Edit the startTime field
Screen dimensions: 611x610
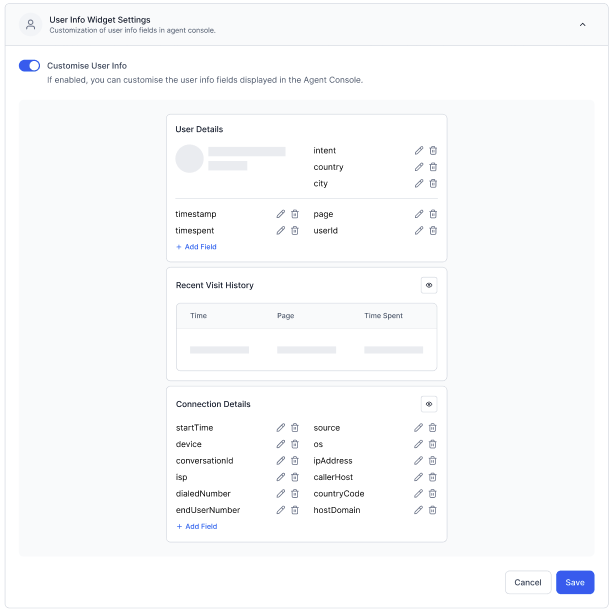pyautogui.click(x=281, y=428)
